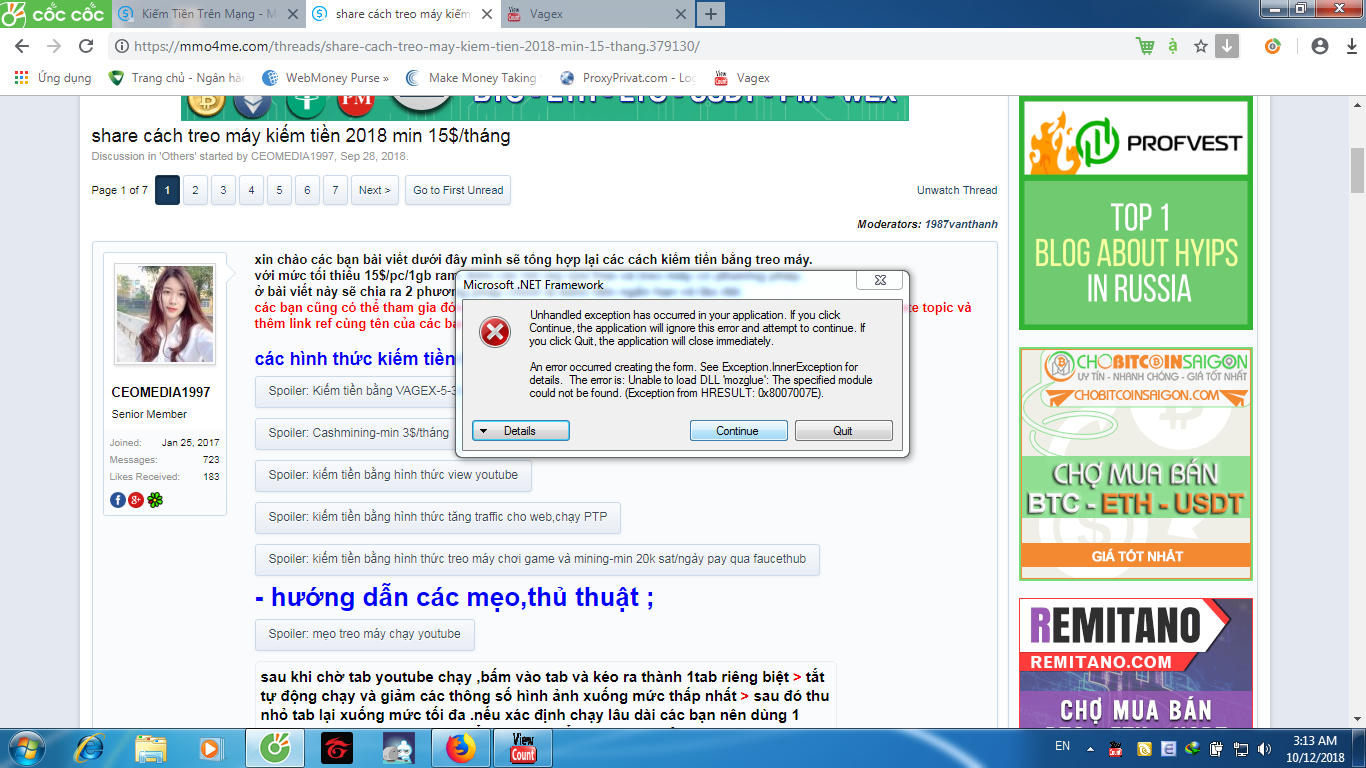Expand spoiler 'treo máy chơi game và mining'

pyautogui.click(x=537, y=559)
